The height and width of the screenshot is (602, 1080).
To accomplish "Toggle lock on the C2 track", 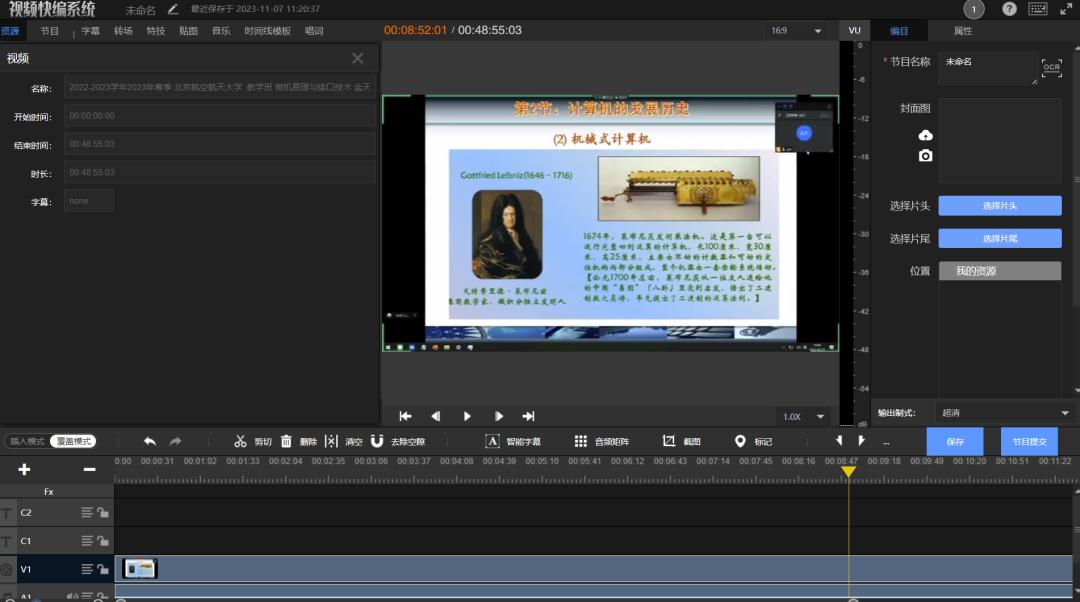I will (x=103, y=512).
